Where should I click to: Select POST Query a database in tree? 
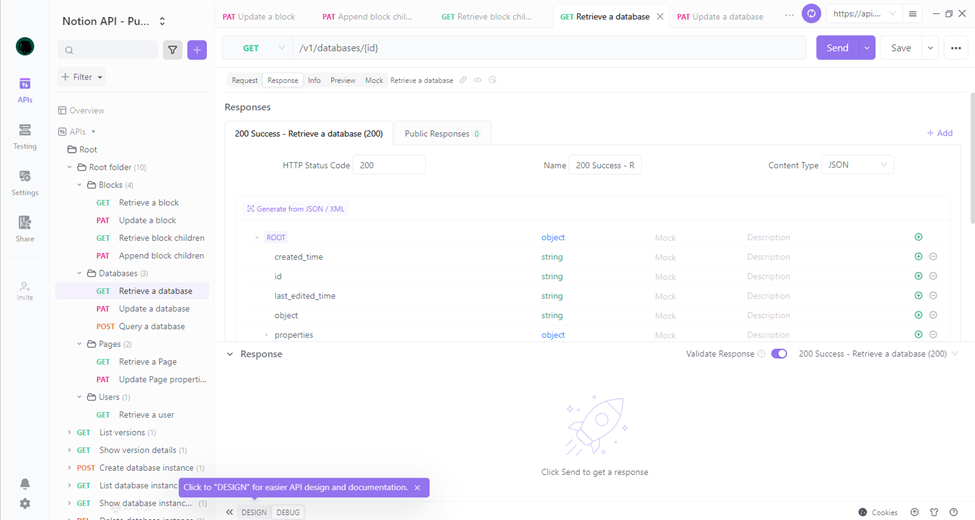pos(141,327)
